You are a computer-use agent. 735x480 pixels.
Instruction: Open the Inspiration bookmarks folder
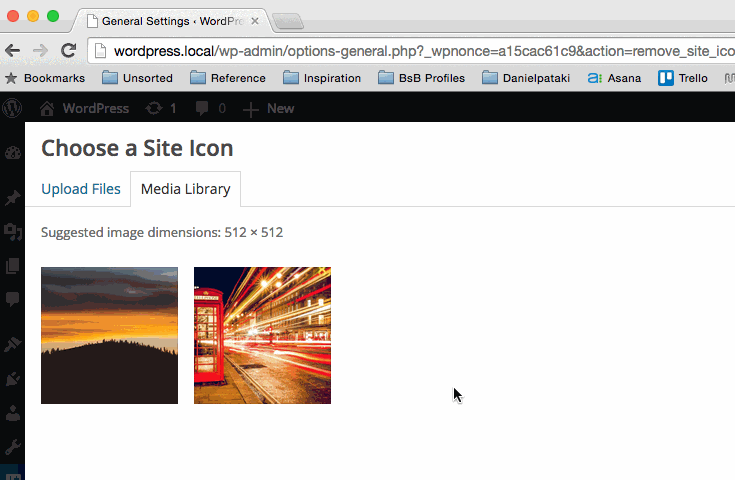click(x=322, y=78)
